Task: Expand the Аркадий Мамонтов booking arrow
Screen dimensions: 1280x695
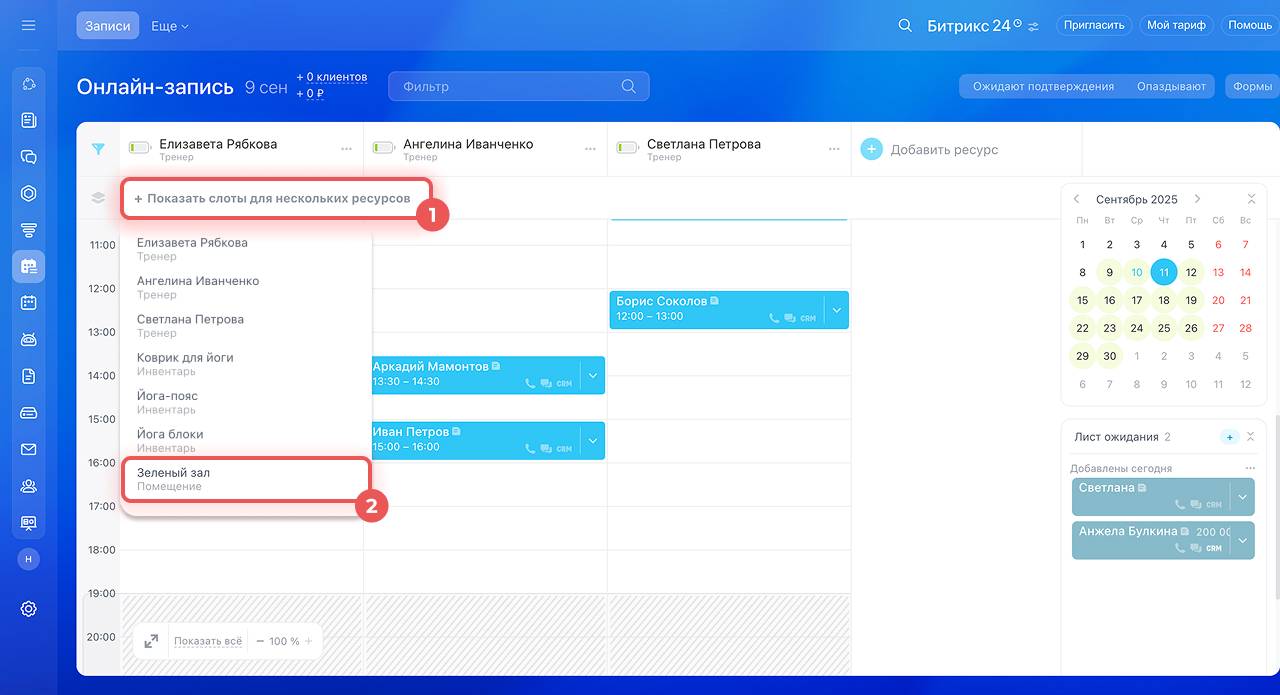Action: (x=593, y=375)
